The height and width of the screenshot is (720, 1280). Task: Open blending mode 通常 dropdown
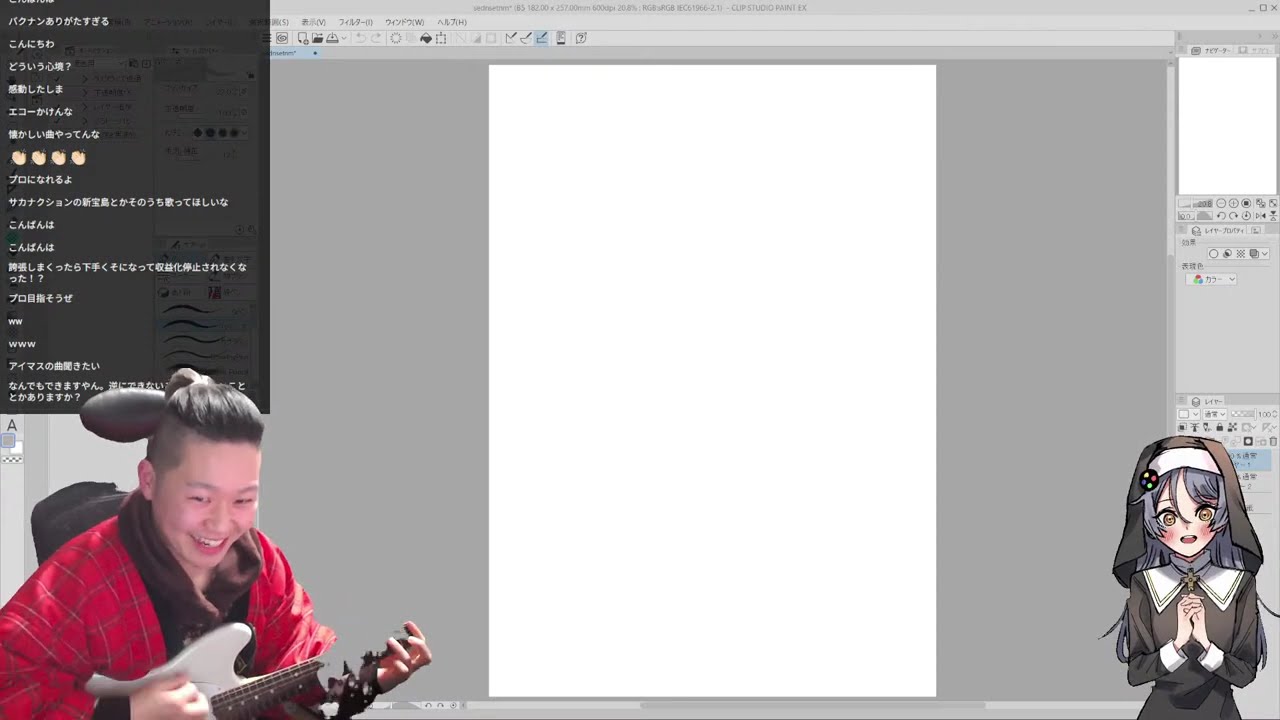1214,414
